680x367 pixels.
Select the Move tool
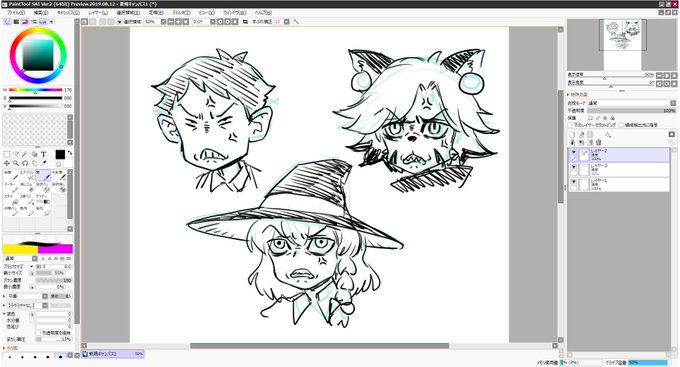(7, 163)
